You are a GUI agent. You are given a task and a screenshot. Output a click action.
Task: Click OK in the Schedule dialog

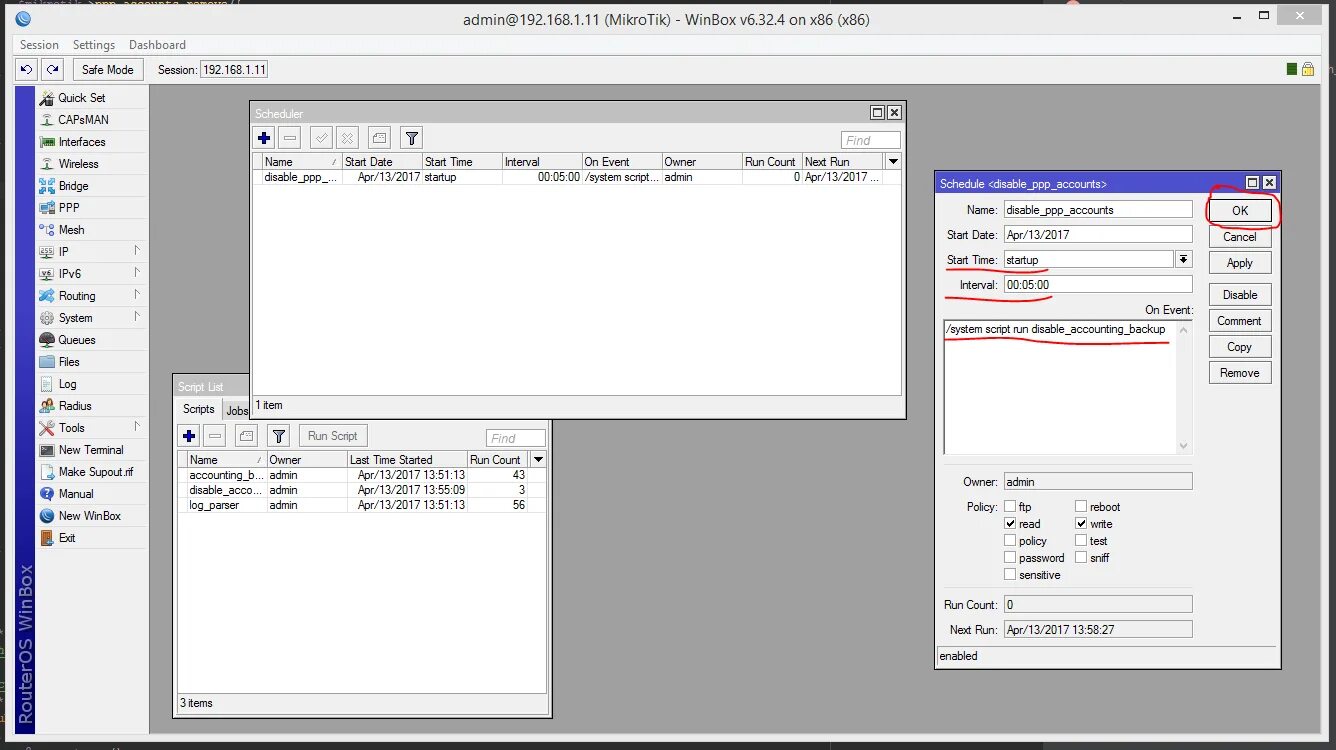pyautogui.click(x=1240, y=211)
